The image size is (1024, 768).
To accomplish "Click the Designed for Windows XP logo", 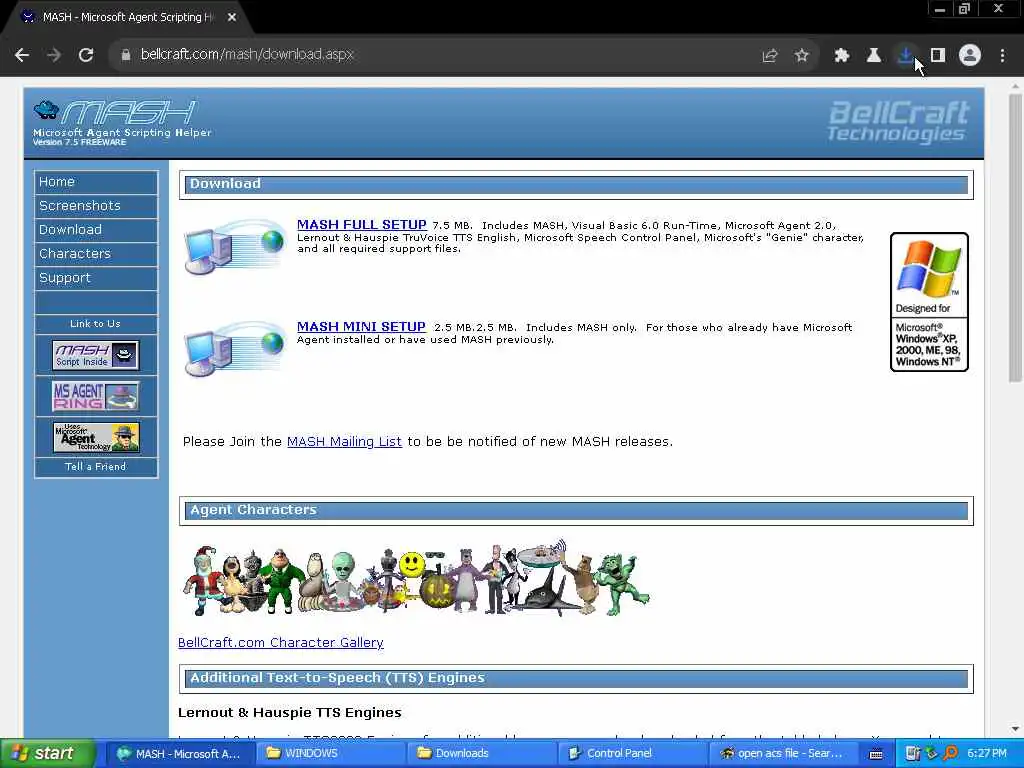I will (929, 302).
